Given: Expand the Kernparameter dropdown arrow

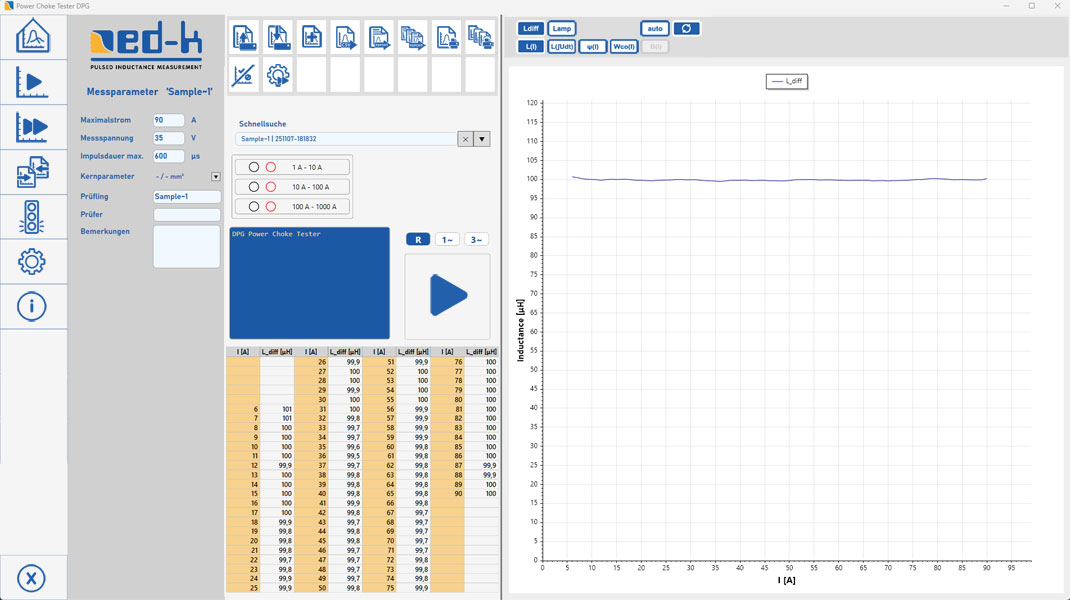Looking at the screenshot, I should [x=215, y=177].
